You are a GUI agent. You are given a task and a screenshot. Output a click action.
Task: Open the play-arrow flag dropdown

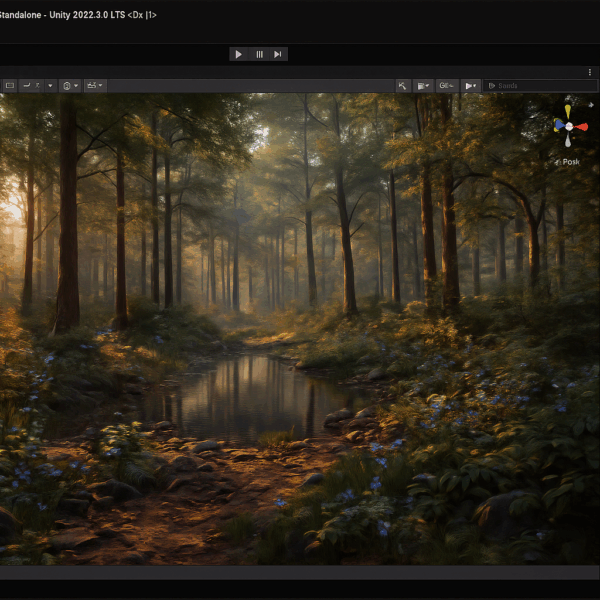(x=470, y=86)
